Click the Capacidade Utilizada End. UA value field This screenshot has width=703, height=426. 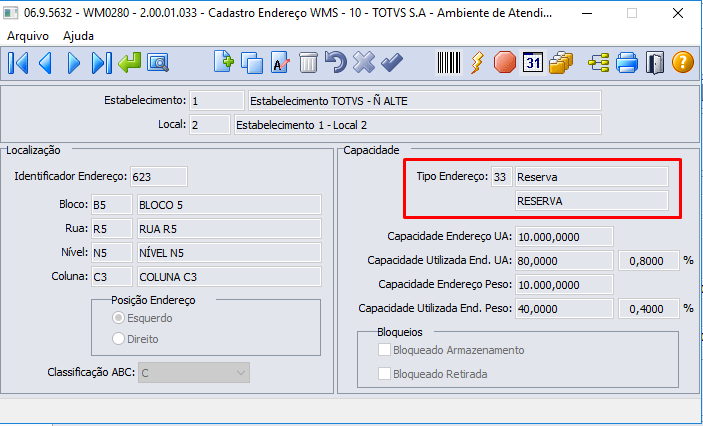[564, 261]
